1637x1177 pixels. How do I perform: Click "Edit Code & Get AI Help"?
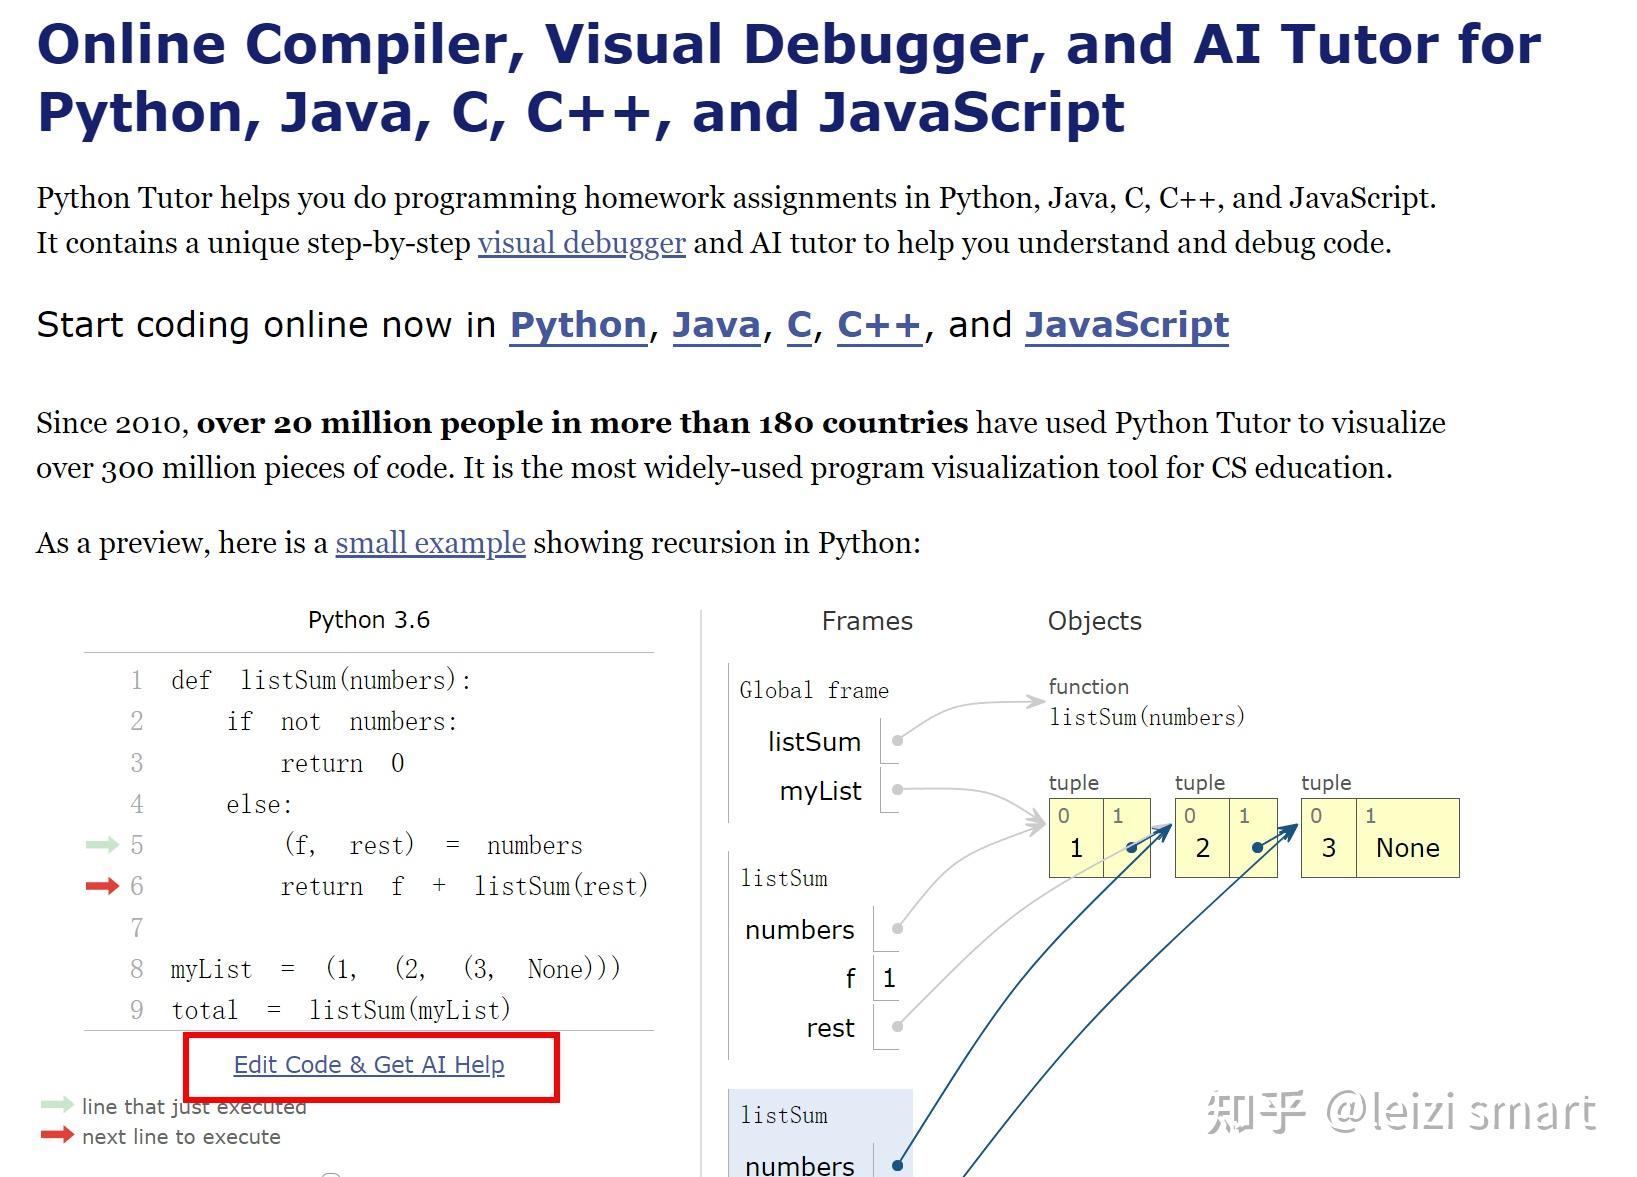(x=369, y=1065)
